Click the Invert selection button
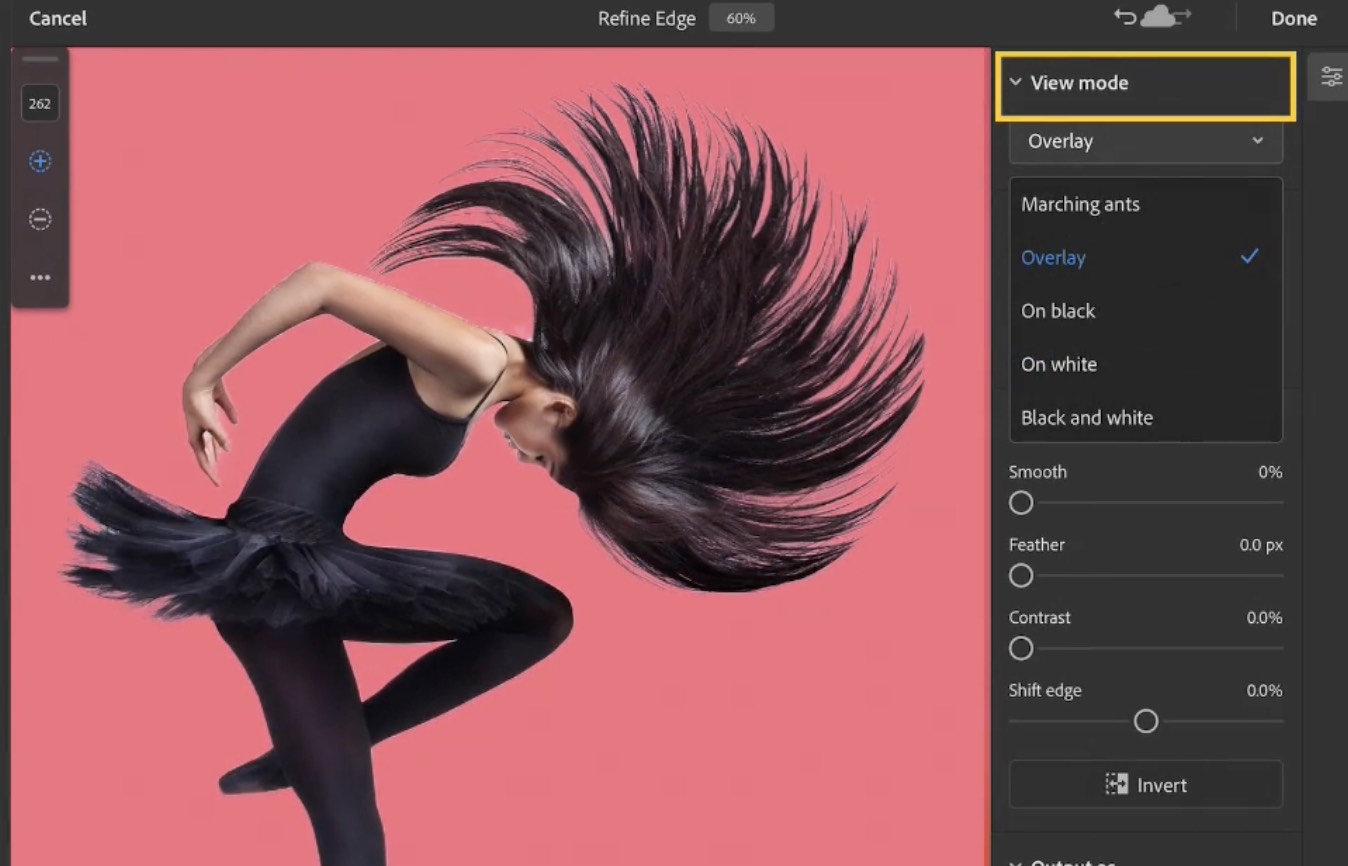 1146,784
